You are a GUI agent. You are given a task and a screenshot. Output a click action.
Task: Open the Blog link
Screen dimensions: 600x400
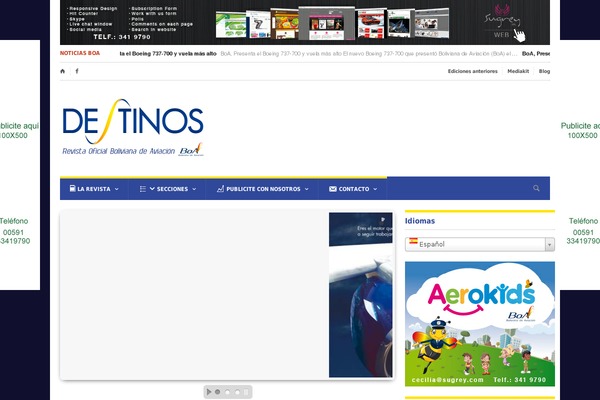pyautogui.click(x=544, y=71)
